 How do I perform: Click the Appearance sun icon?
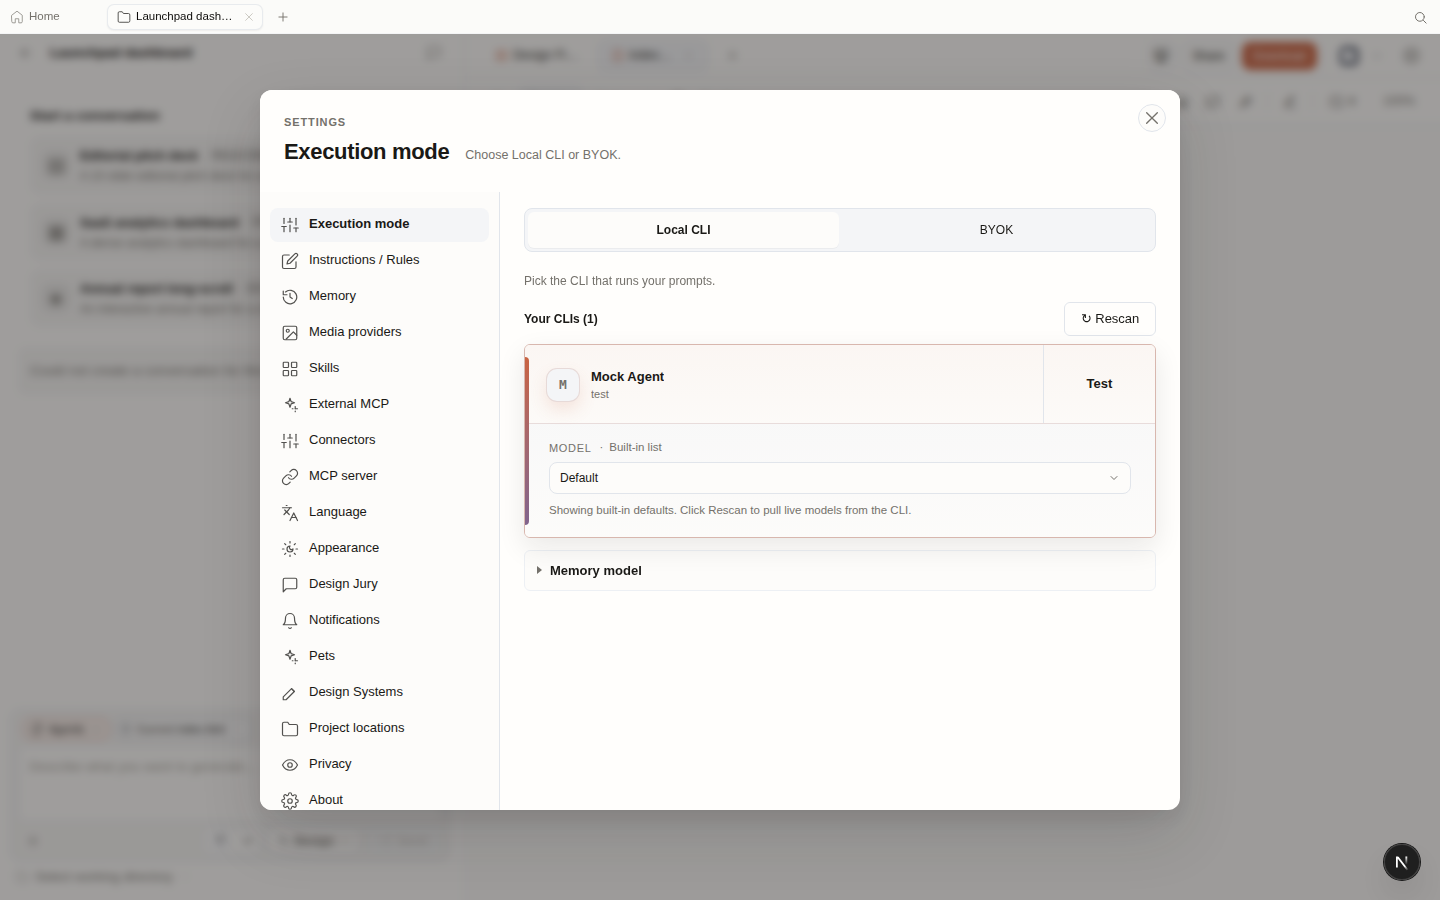290,549
